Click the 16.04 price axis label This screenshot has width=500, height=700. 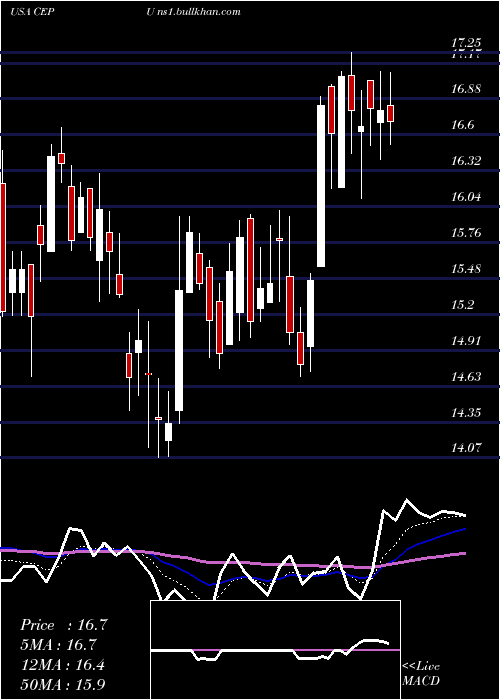(x=466, y=197)
